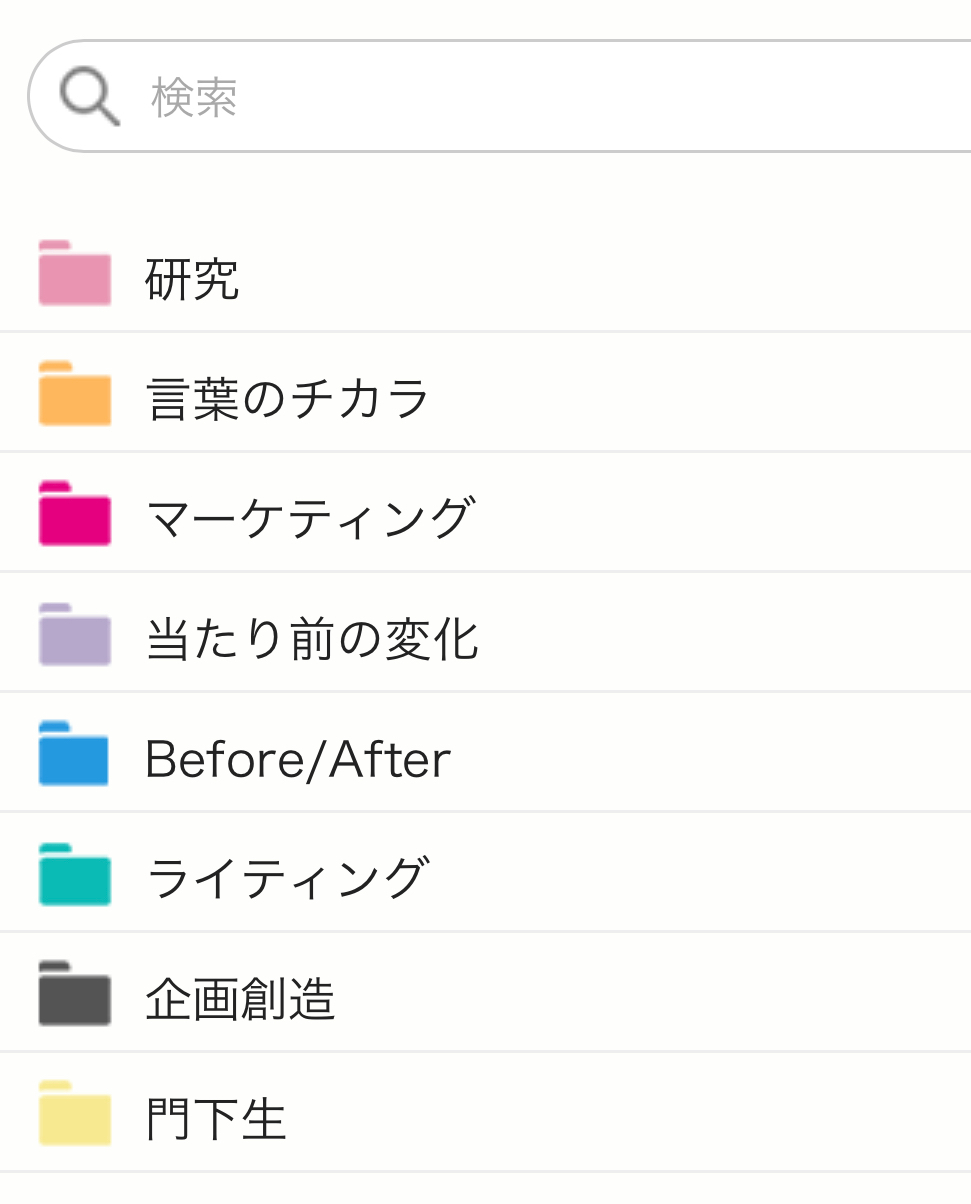Select the teal ライティング folder icon

[75, 874]
